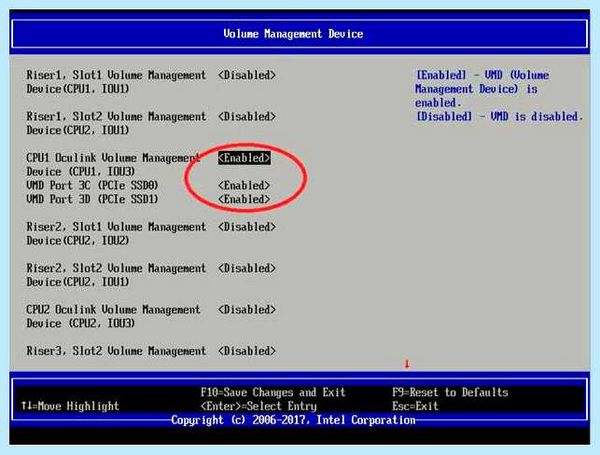Select Riser1 Slot2 CPU2 IOU1 Disabled value
600x455 pixels.
[247, 116]
